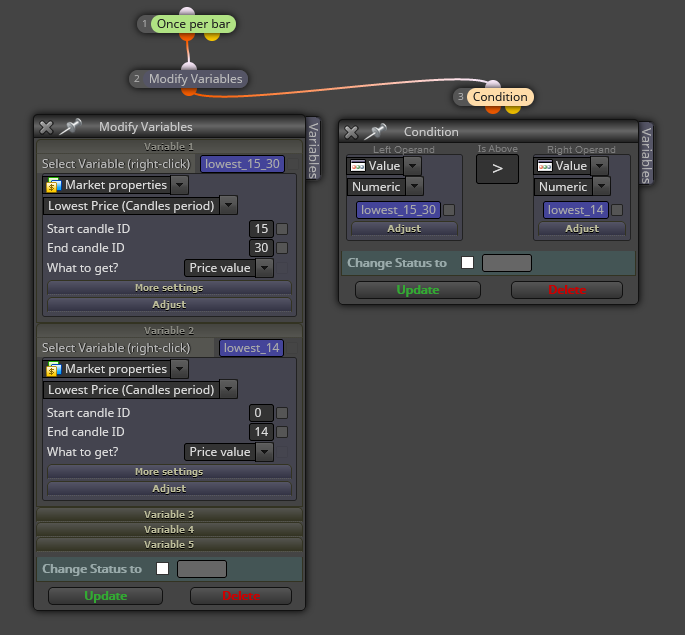Click Adjust under Right Operand
Viewport: 685px width, 635px height.
pyautogui.click(x=582, y=229)
